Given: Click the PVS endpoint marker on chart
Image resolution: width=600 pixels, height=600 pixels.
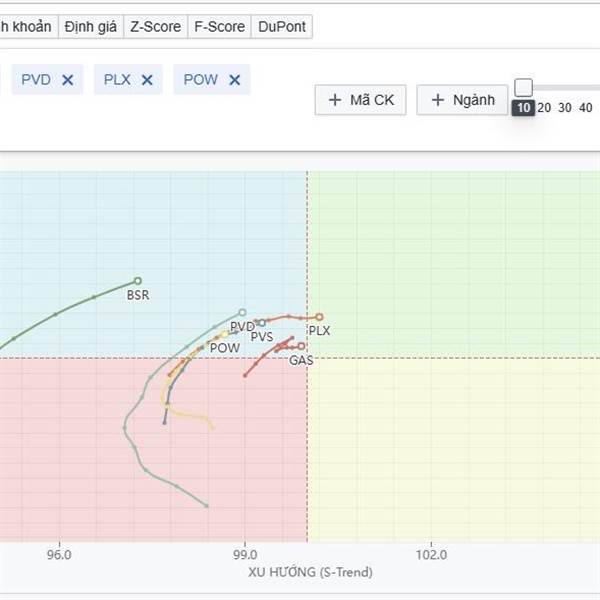Looking at the screenshot, I should click(262, 323).
